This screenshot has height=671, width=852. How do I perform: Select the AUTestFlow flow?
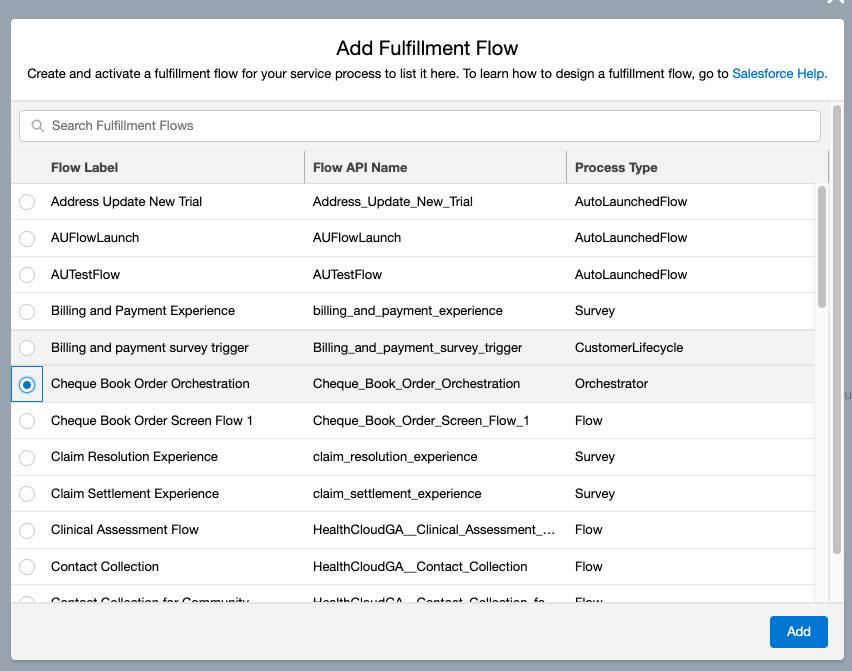(27, 274)
